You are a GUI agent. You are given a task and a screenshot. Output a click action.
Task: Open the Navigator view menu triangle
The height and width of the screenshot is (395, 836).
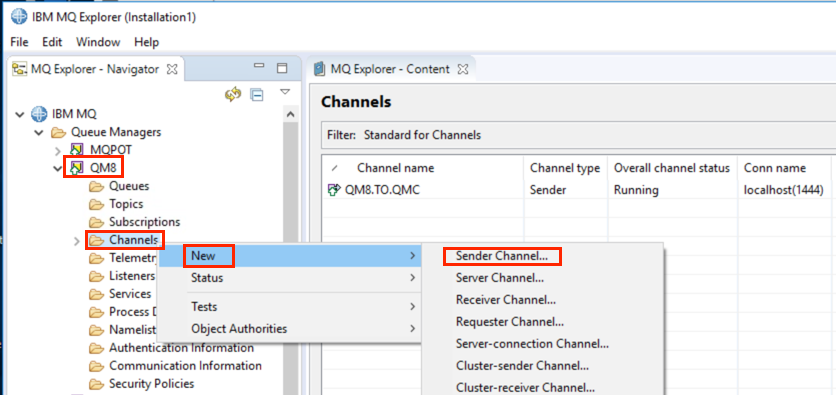tap(285, 92)
